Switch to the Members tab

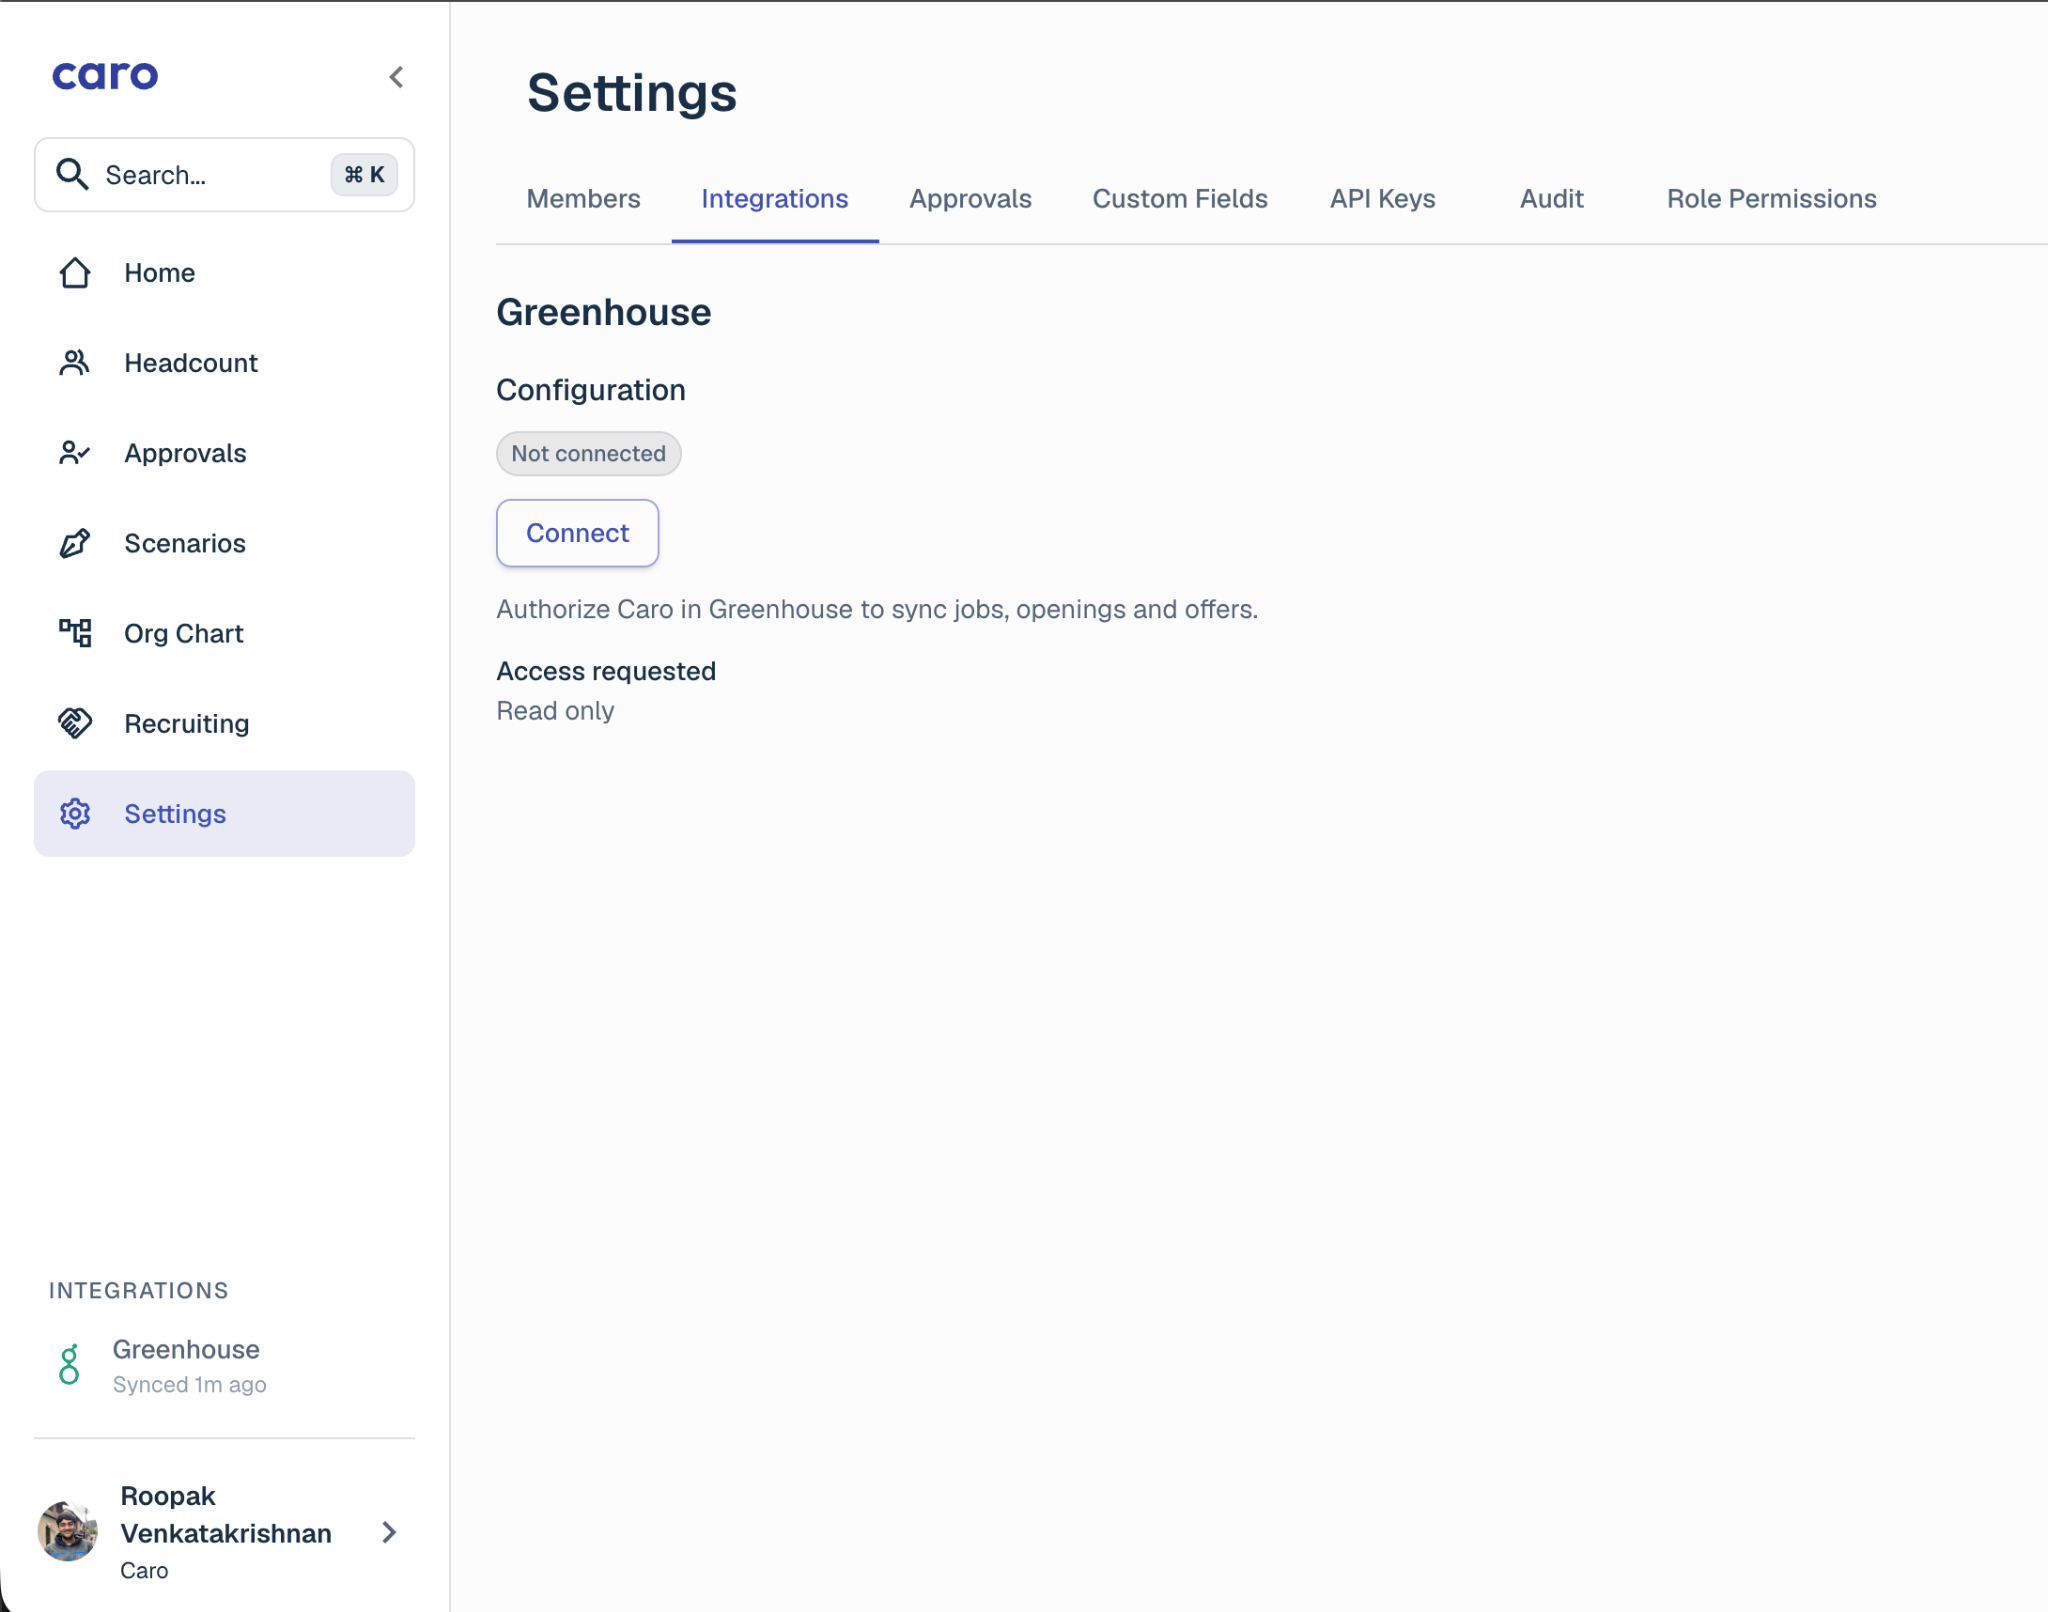[x=583, y=199]
